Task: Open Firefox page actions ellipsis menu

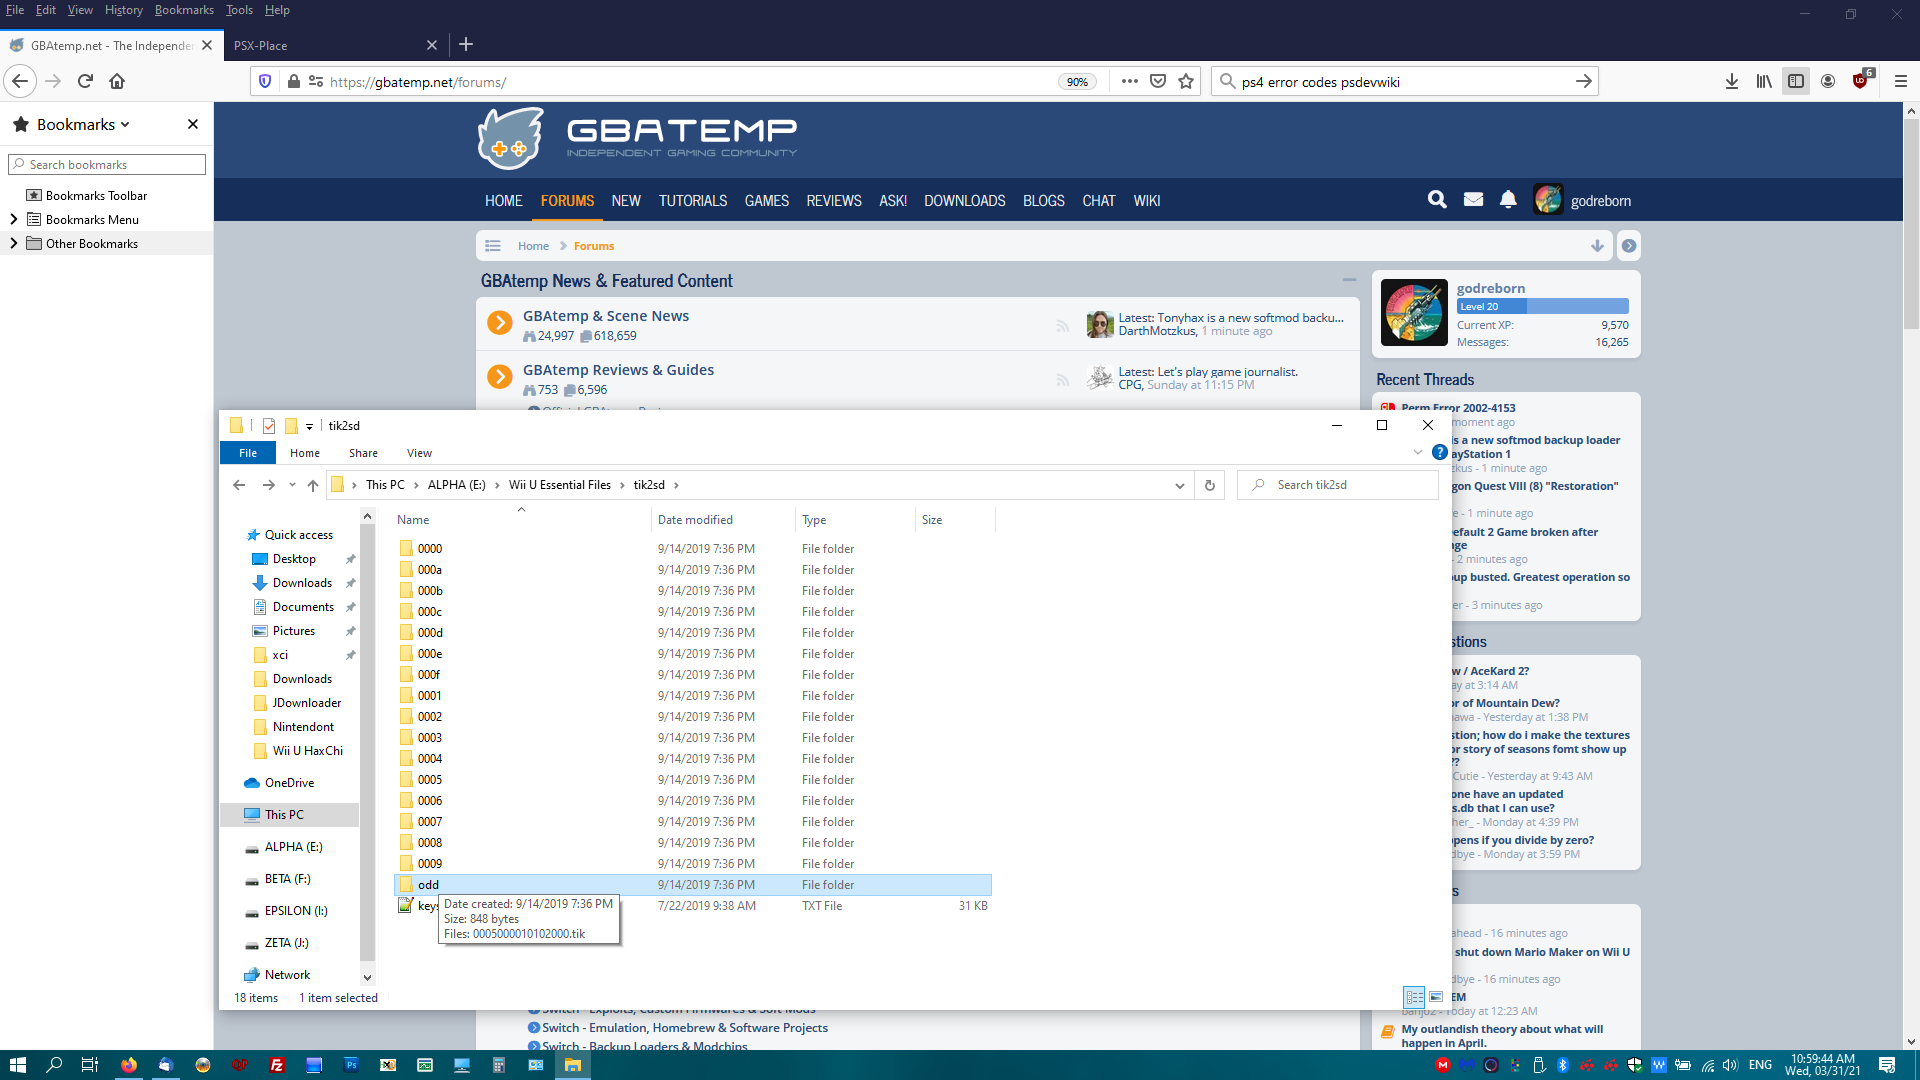Action: tap(1130, 81)
